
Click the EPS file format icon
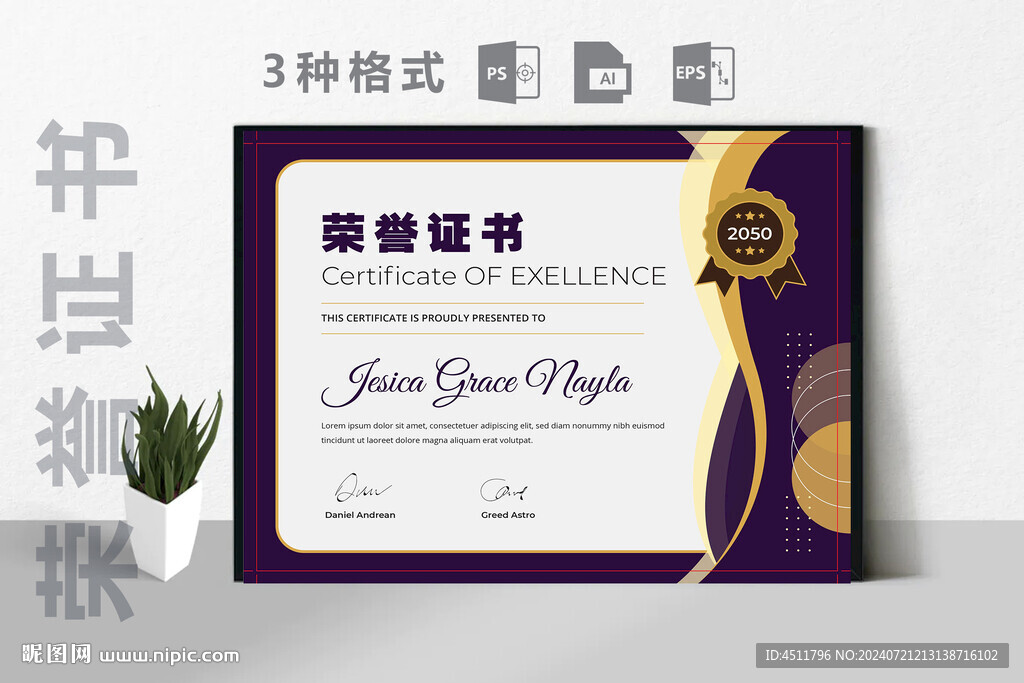pyautogui.click(x=703, y=72)
